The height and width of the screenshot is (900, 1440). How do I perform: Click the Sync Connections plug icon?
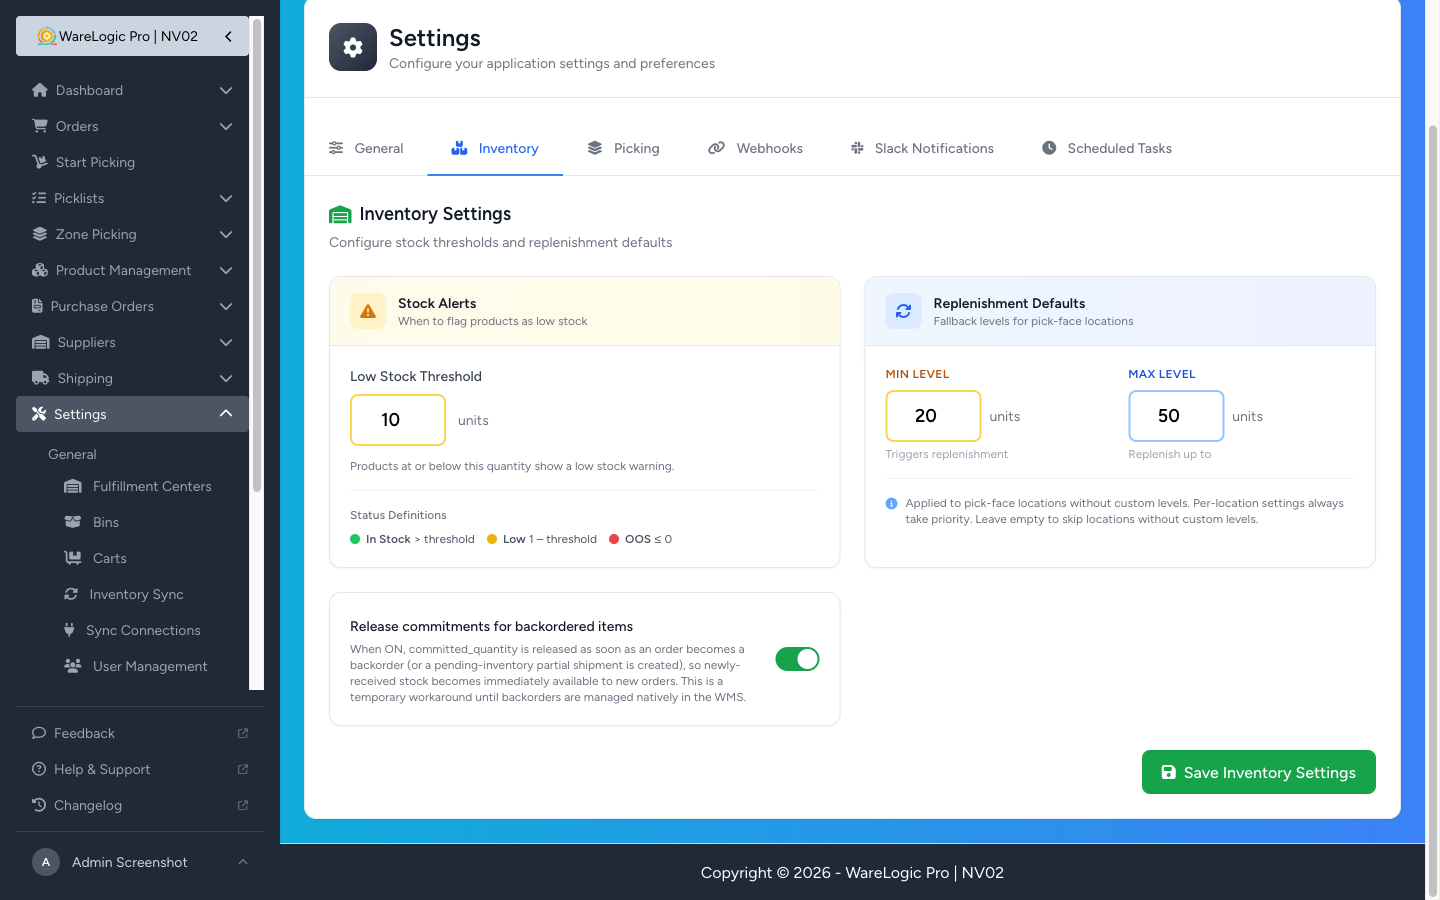(69, 630)
